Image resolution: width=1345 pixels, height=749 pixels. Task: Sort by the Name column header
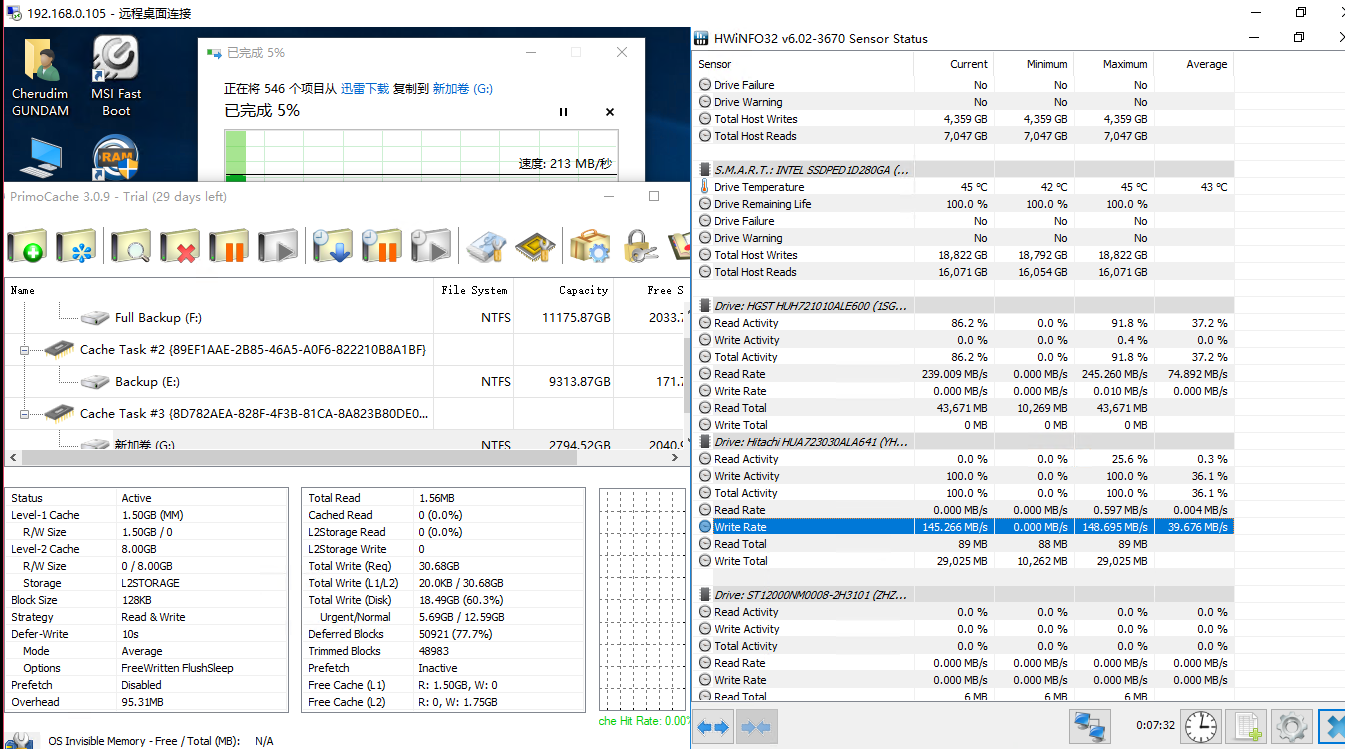click(219, 290)
